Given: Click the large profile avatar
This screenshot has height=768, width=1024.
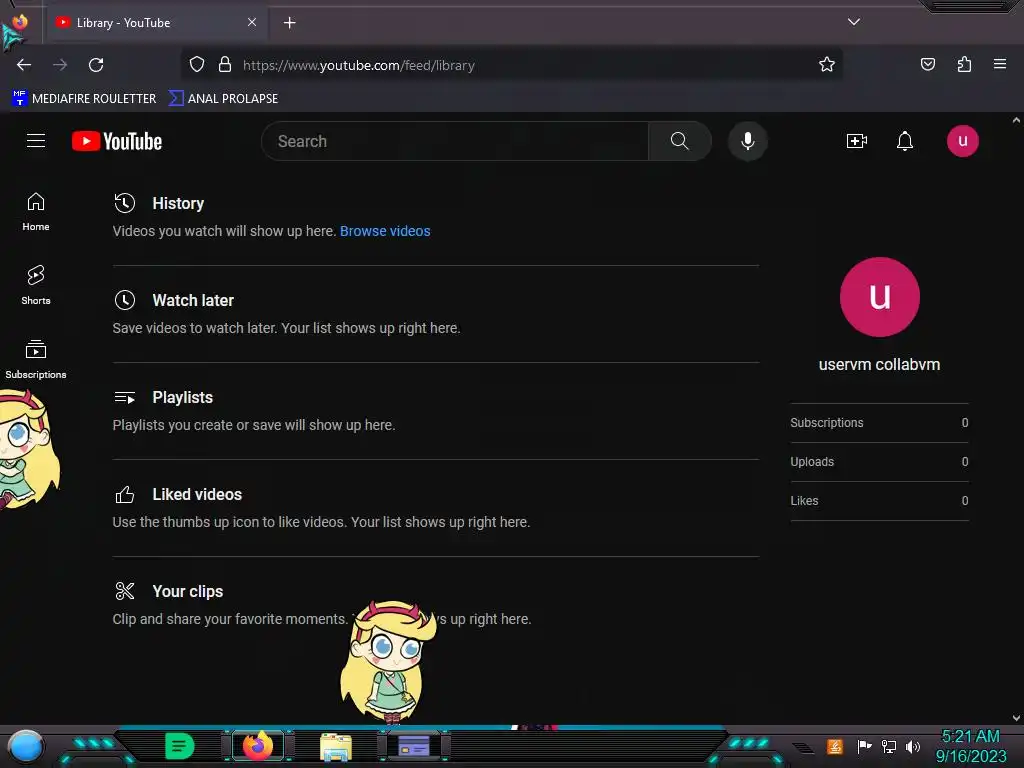Looking at the screenshot, I should 880,297.
